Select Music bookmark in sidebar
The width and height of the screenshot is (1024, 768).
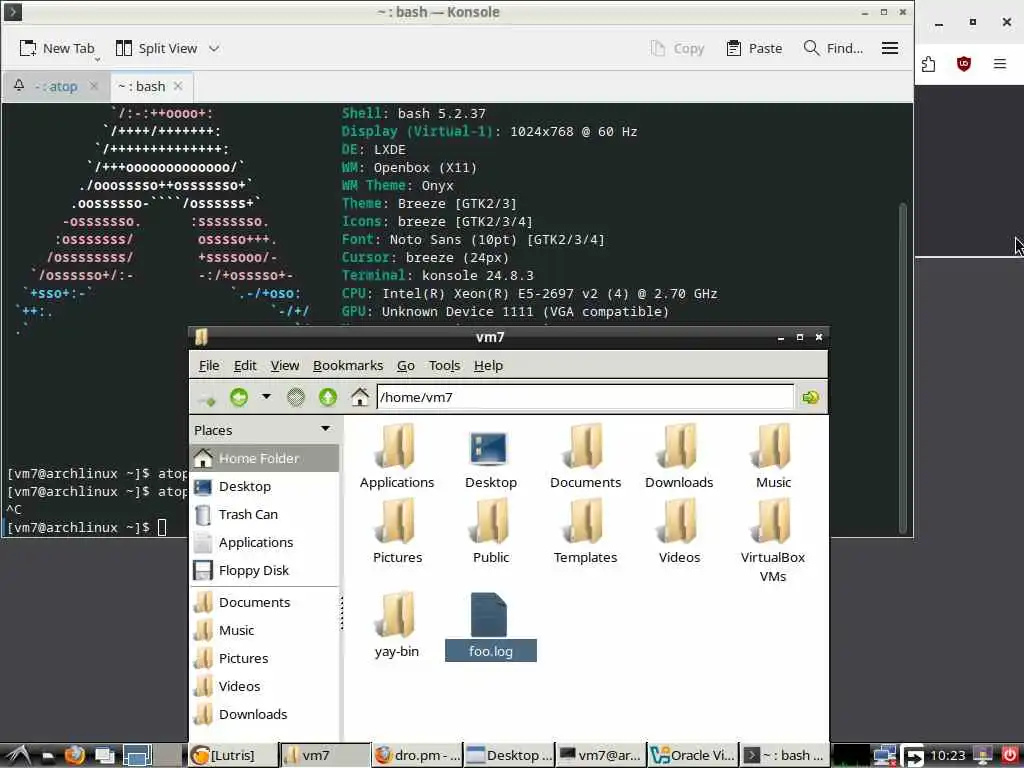pyautogui.click(x=264, y=631)
